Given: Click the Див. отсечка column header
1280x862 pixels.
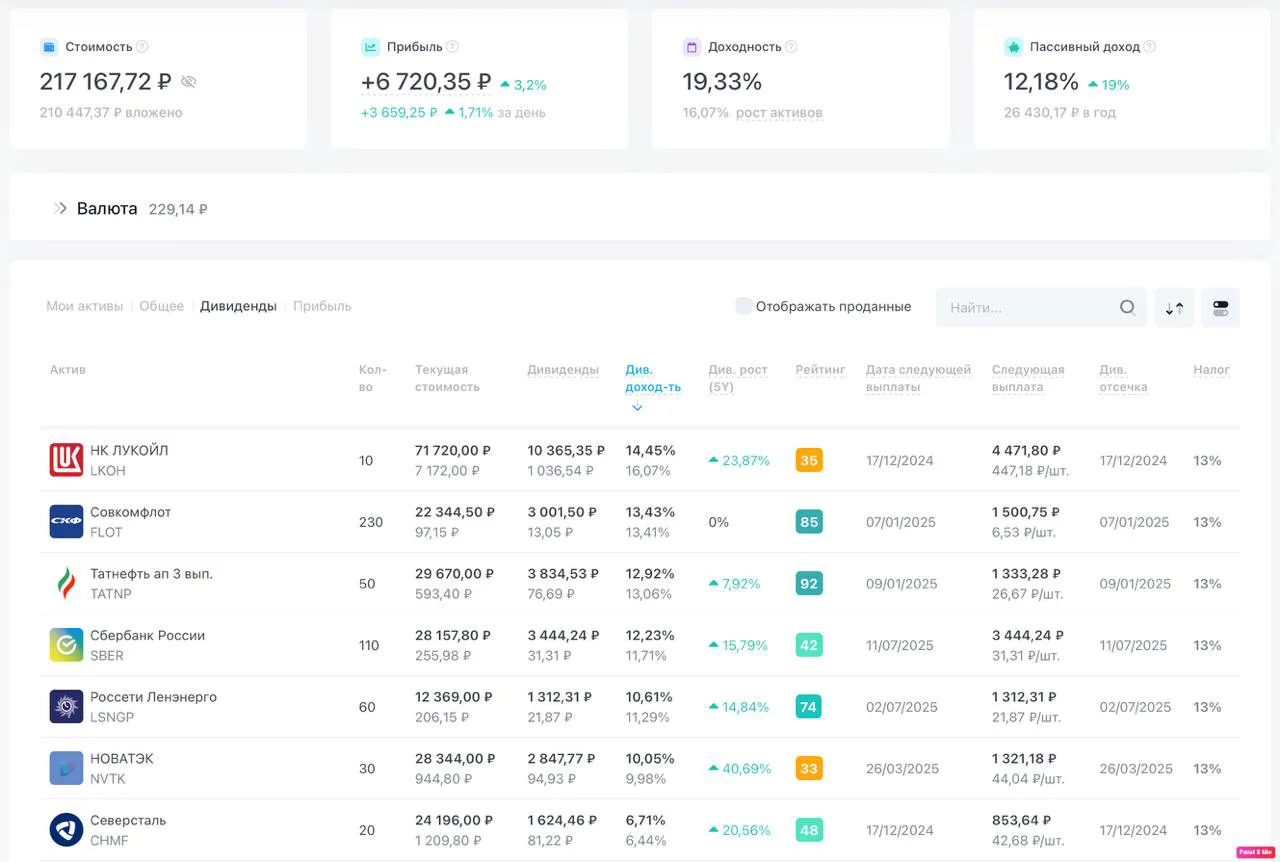Looking at the screenshot, I should pyautogui.click(x=1123, y=378).
